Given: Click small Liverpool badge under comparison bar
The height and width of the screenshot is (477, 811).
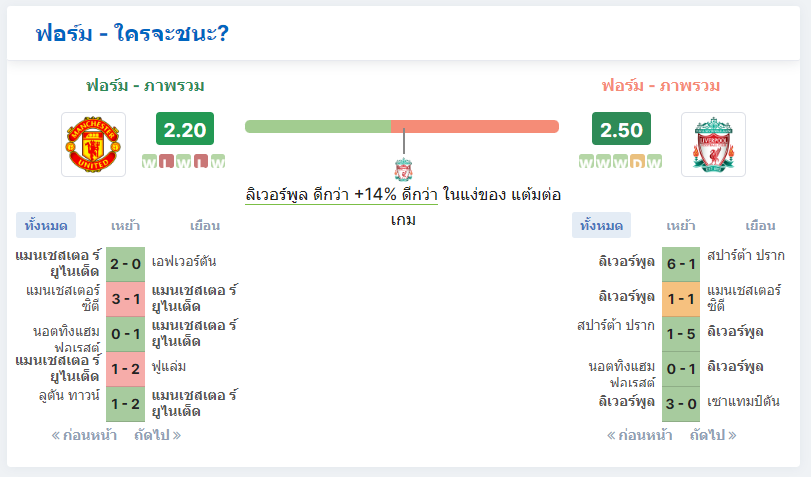Looking at the screenshot, I should click(x=403, y=170).
